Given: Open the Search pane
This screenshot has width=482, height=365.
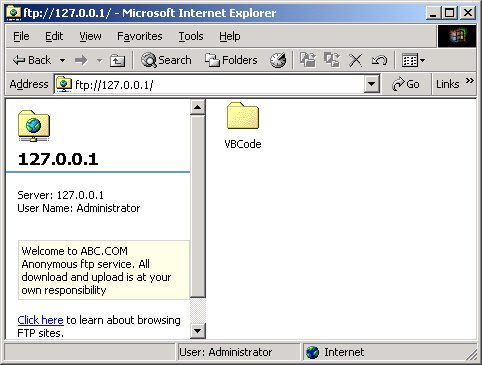Looking at the screenshot, I should [166, 60].
